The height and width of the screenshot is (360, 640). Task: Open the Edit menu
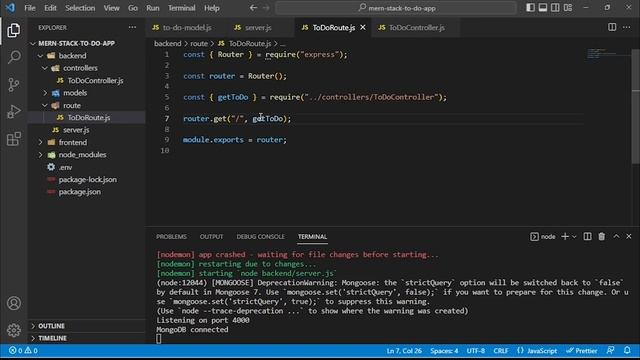click(x=50, y=8)
